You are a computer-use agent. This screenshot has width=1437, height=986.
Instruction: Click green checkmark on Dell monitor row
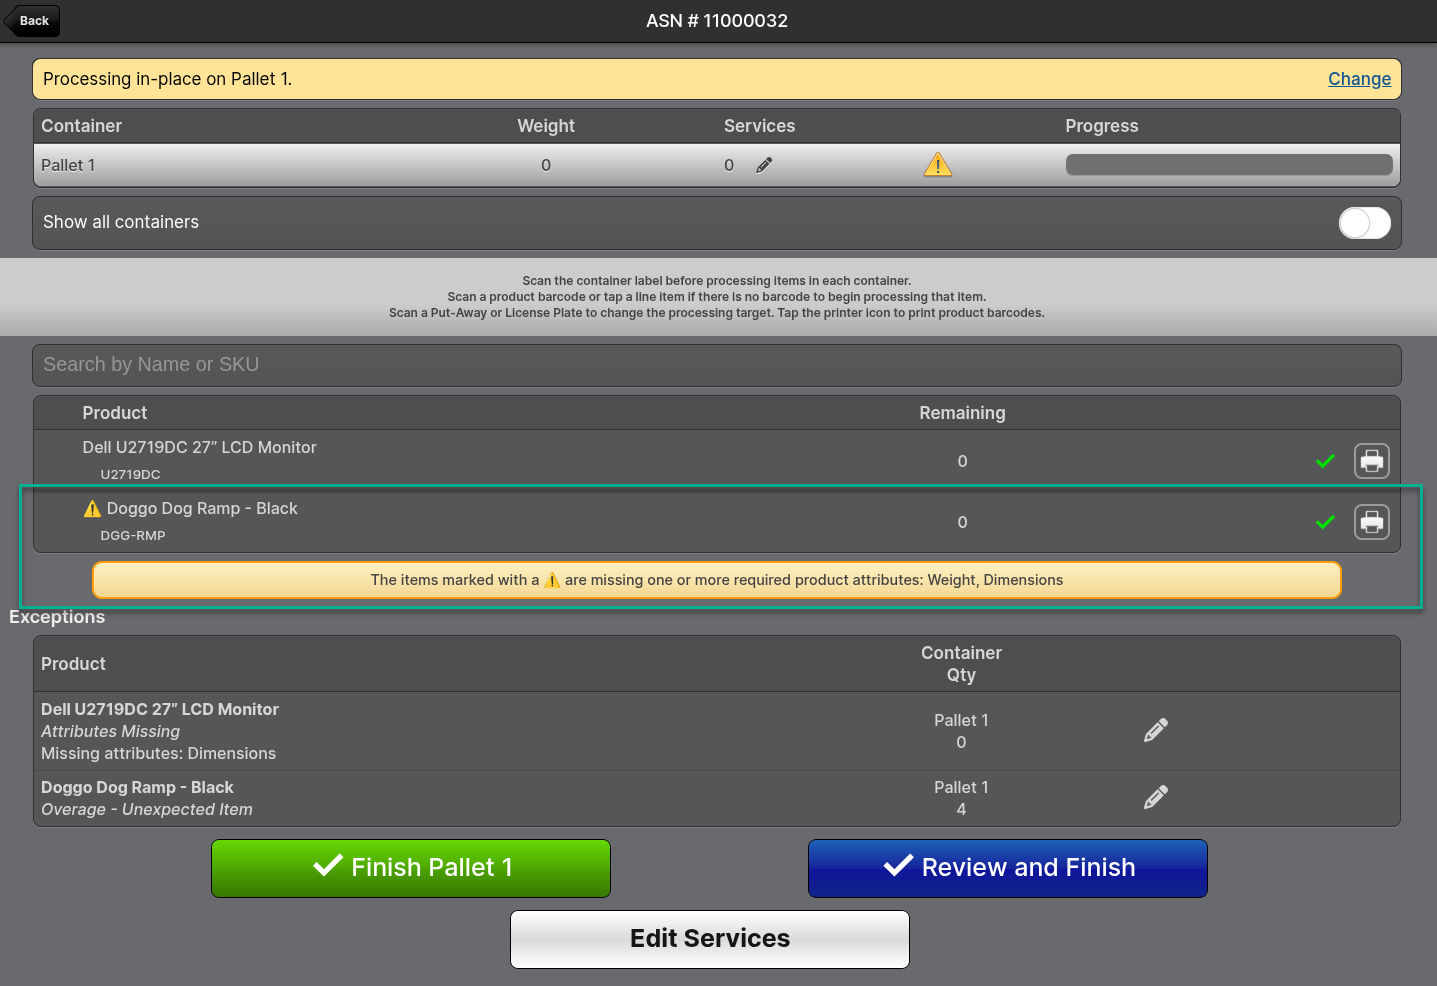click(1325, 461)
